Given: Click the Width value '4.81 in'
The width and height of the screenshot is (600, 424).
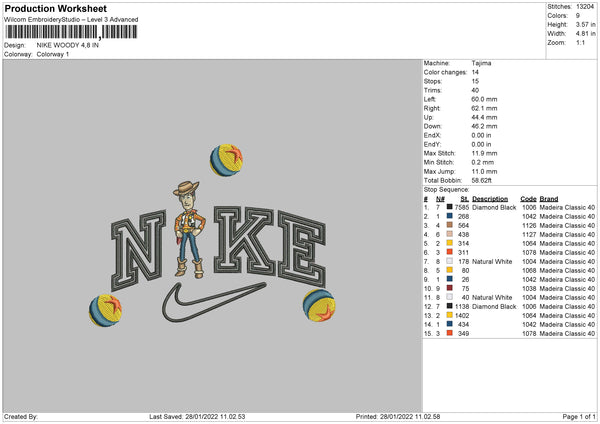Looking at the screenshot, I should [585, 34].
